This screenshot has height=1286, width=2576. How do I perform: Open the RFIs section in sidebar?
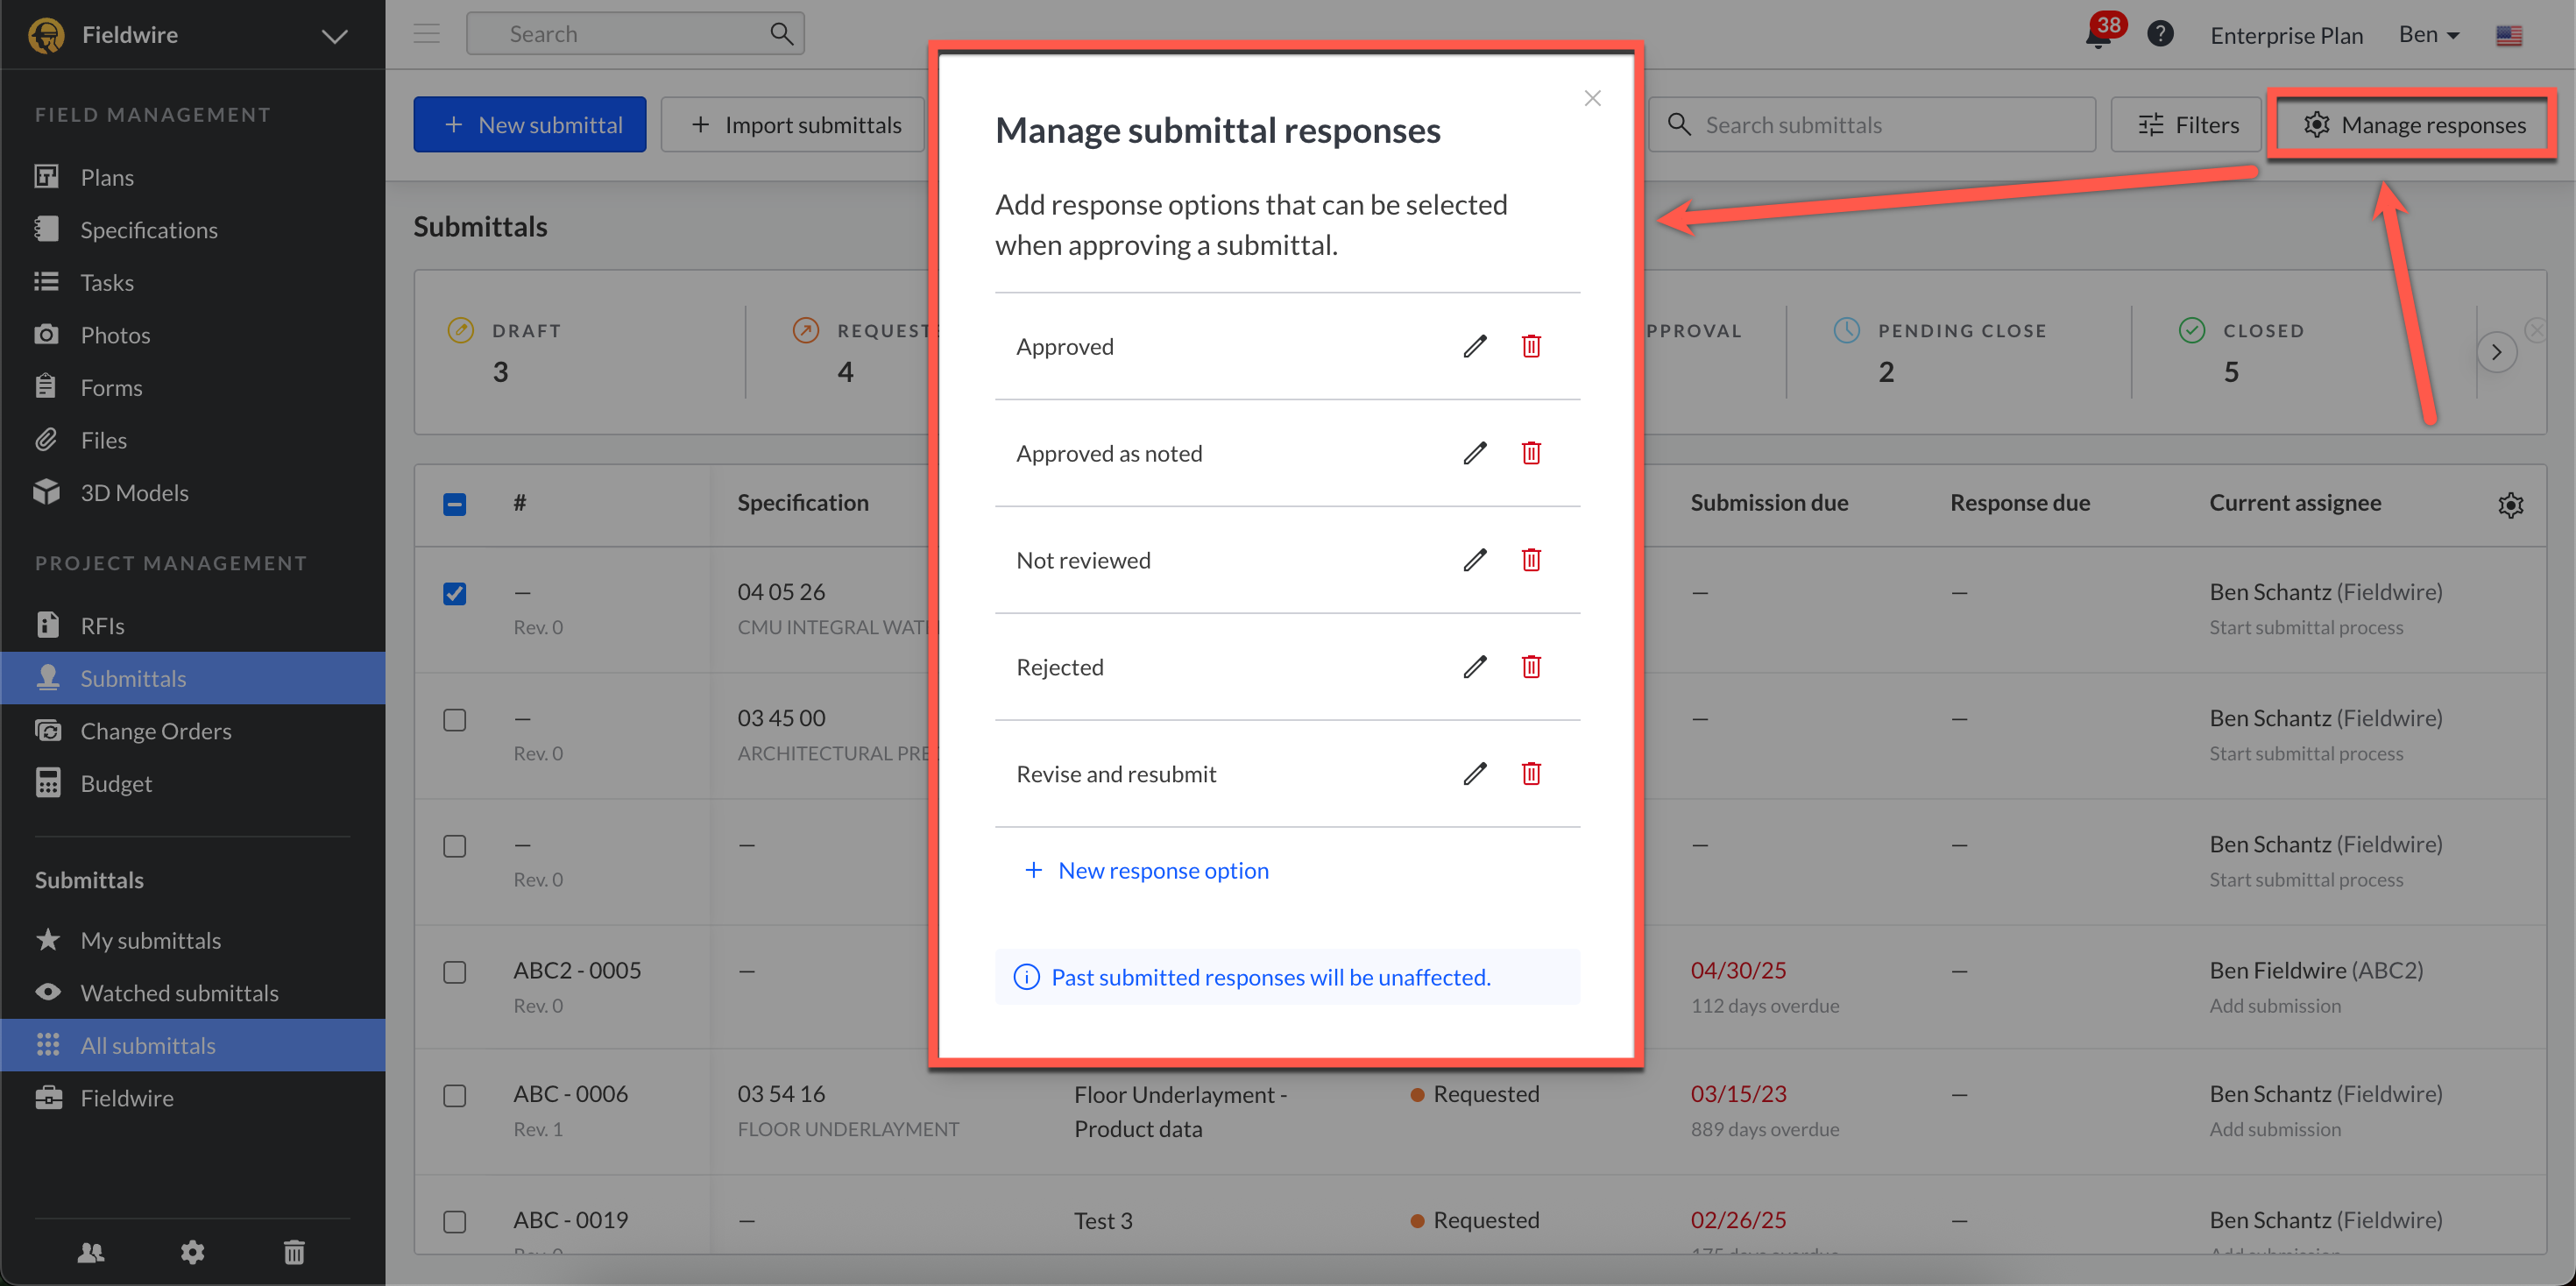pyautogui.click(x=102, y=626)
